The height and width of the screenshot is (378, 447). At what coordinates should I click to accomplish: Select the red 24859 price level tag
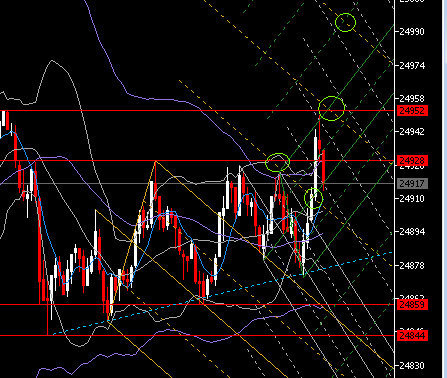pos(412,305)
